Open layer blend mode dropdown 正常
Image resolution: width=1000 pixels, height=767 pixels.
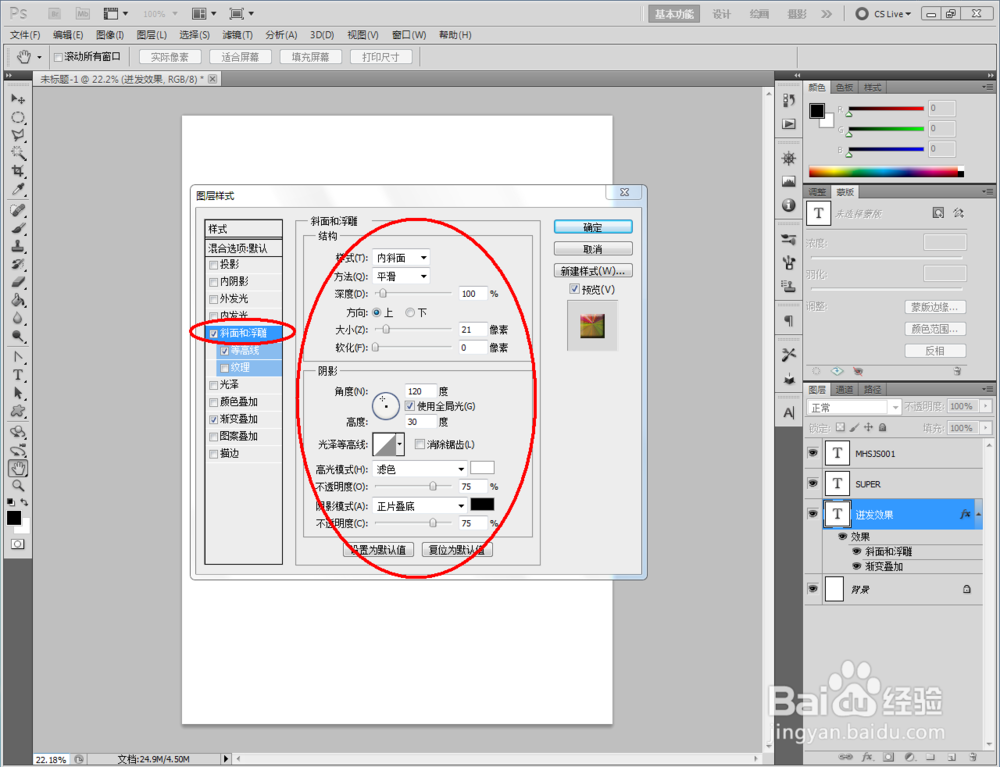point(853,407)
